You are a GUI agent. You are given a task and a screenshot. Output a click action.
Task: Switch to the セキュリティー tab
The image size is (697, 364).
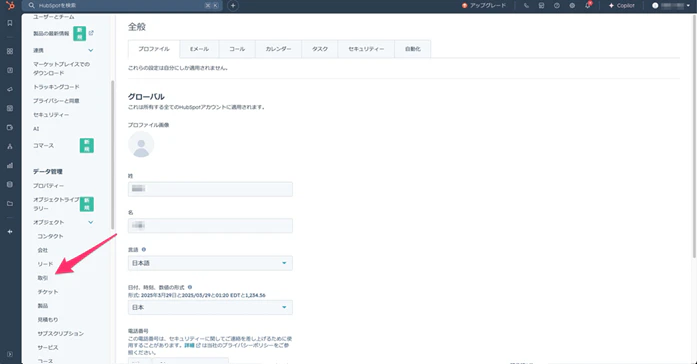click(x=366, y=49)
